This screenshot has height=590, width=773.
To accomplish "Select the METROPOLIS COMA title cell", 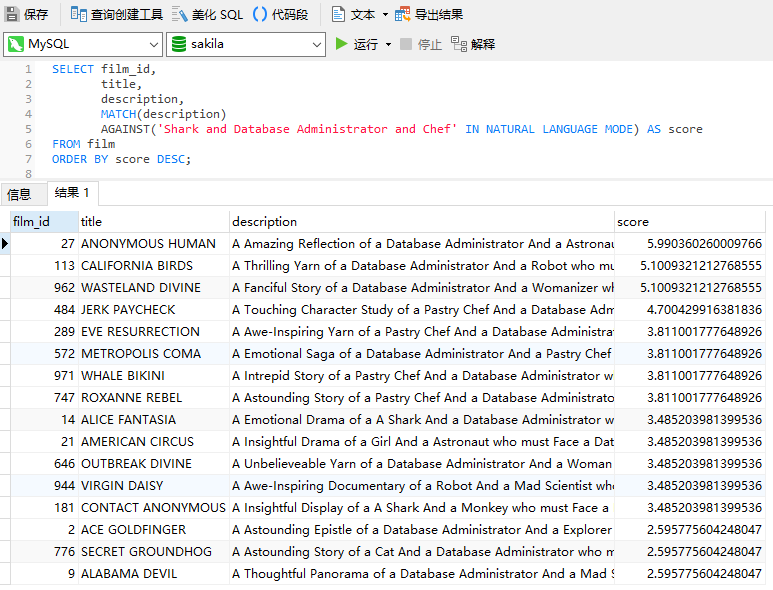I will point(154,353).
